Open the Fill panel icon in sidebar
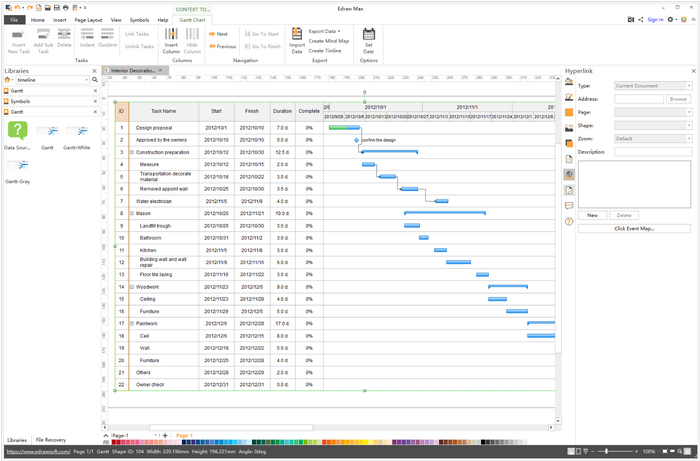This screenshot has width=700, height=461. coord(569,81)
